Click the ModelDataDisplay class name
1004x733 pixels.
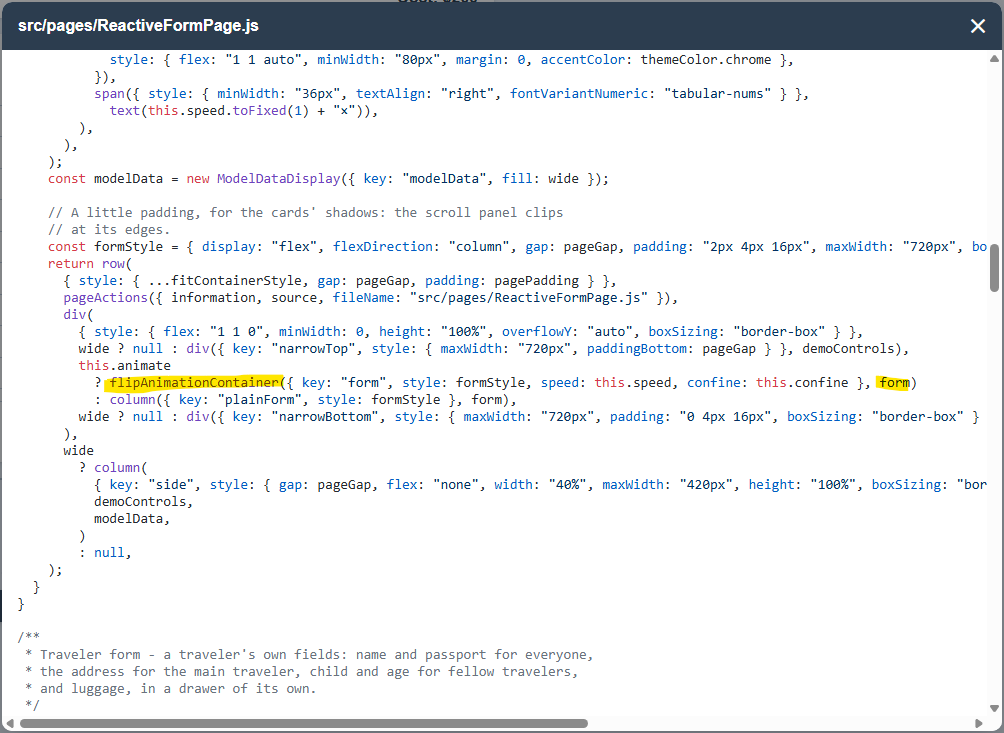(x=279, y=179)
